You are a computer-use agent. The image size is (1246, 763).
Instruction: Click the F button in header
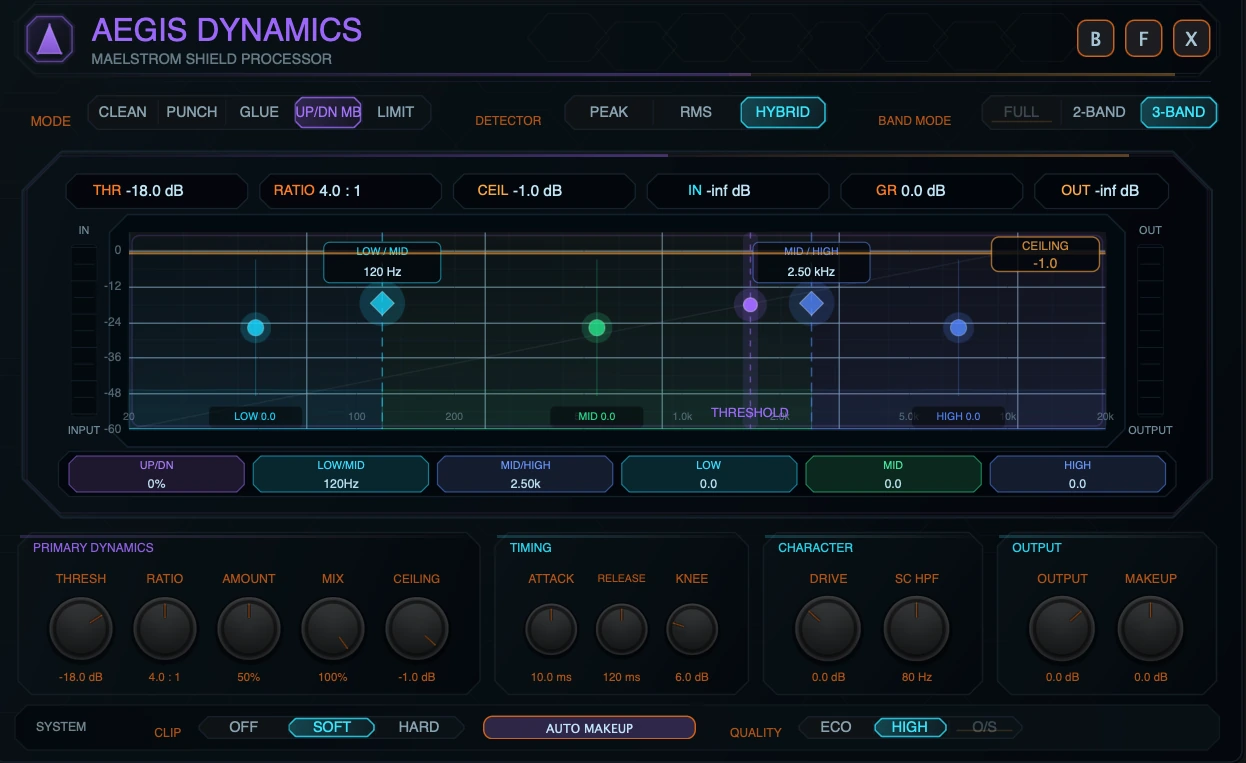(1143, 39)
